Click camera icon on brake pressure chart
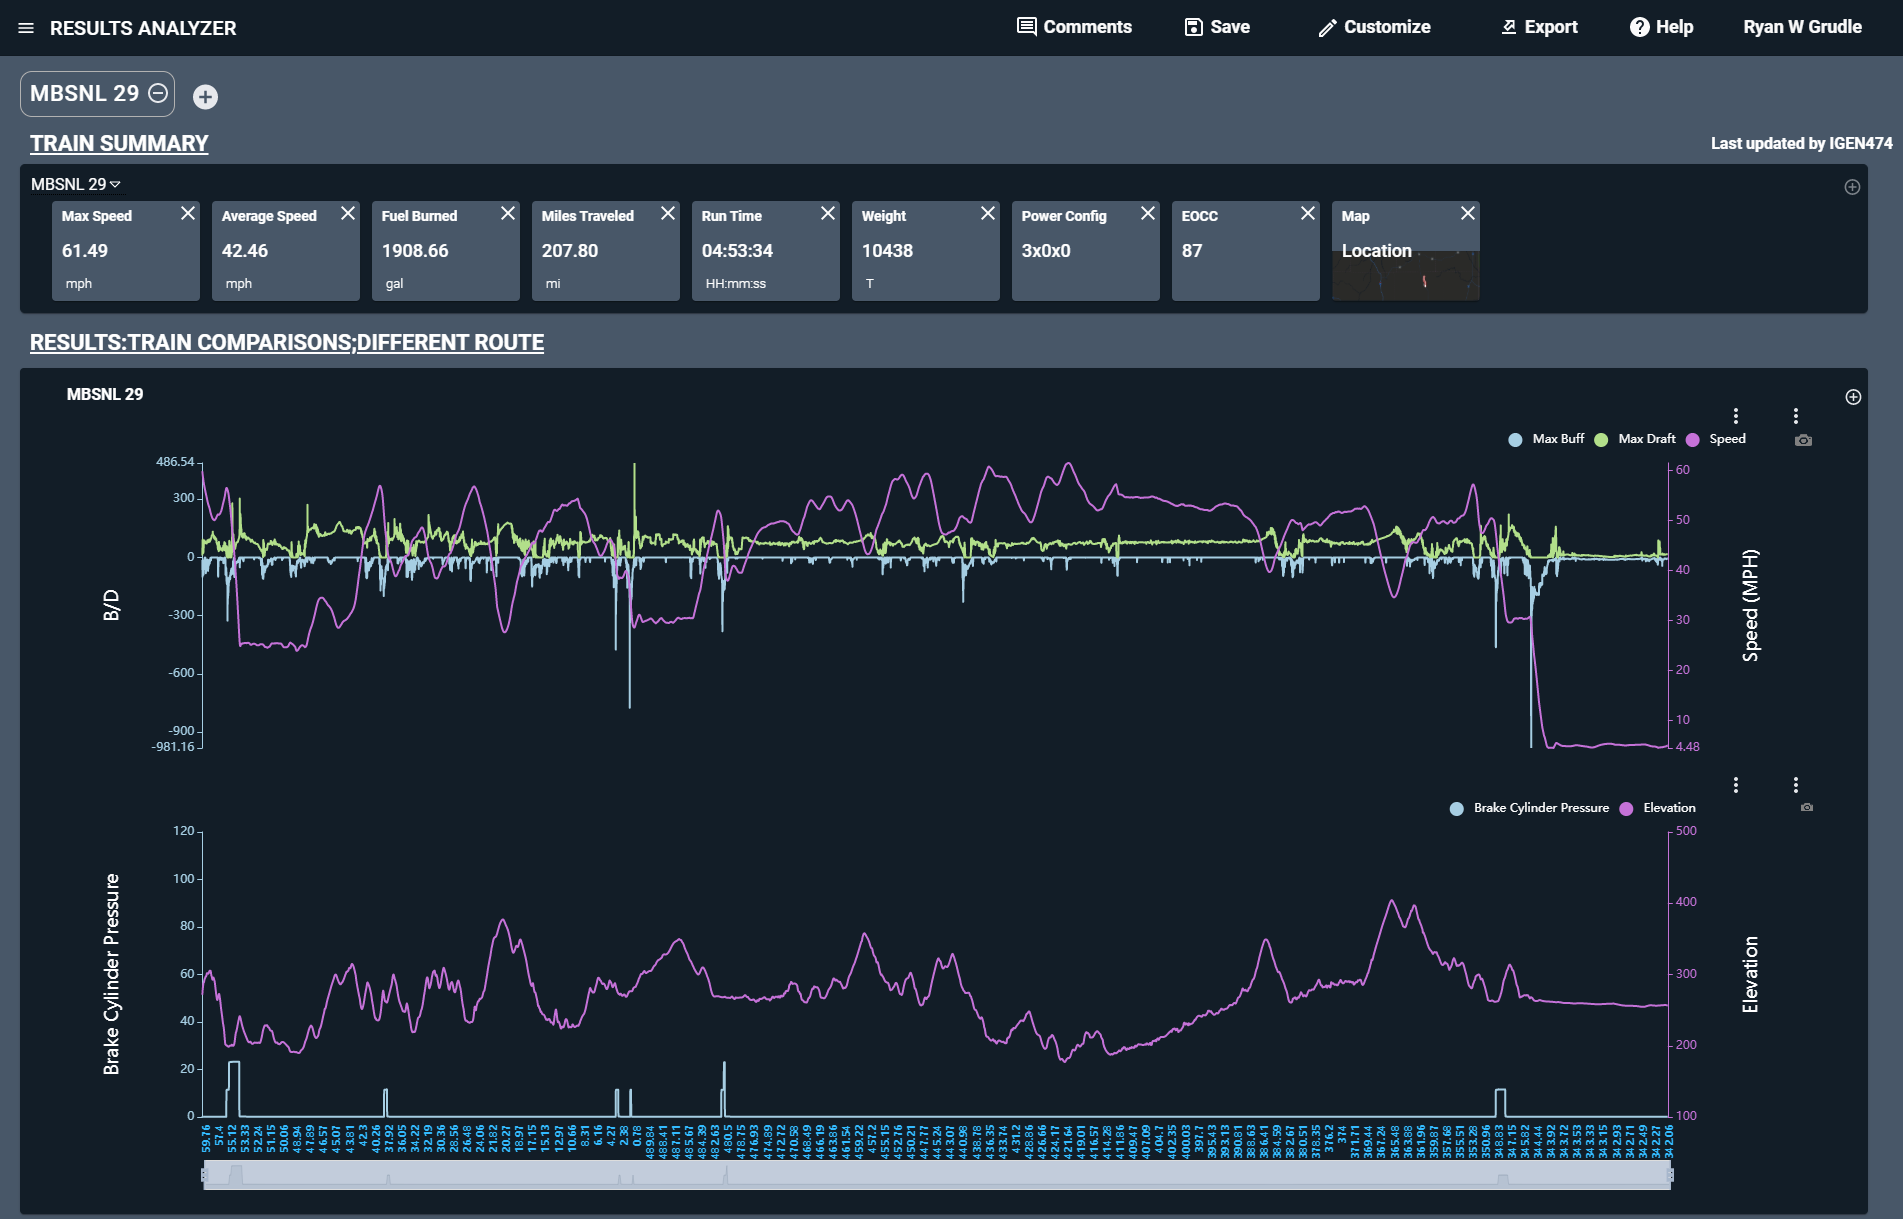 click(x=1806, y=807)
